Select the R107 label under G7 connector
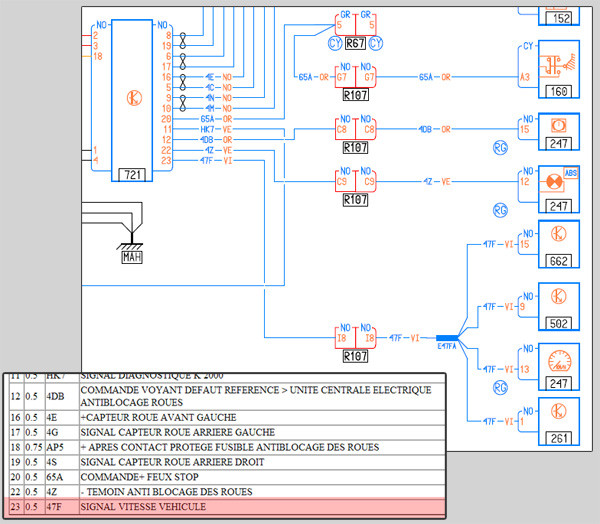The image size is (600, 524). [355, 95]
